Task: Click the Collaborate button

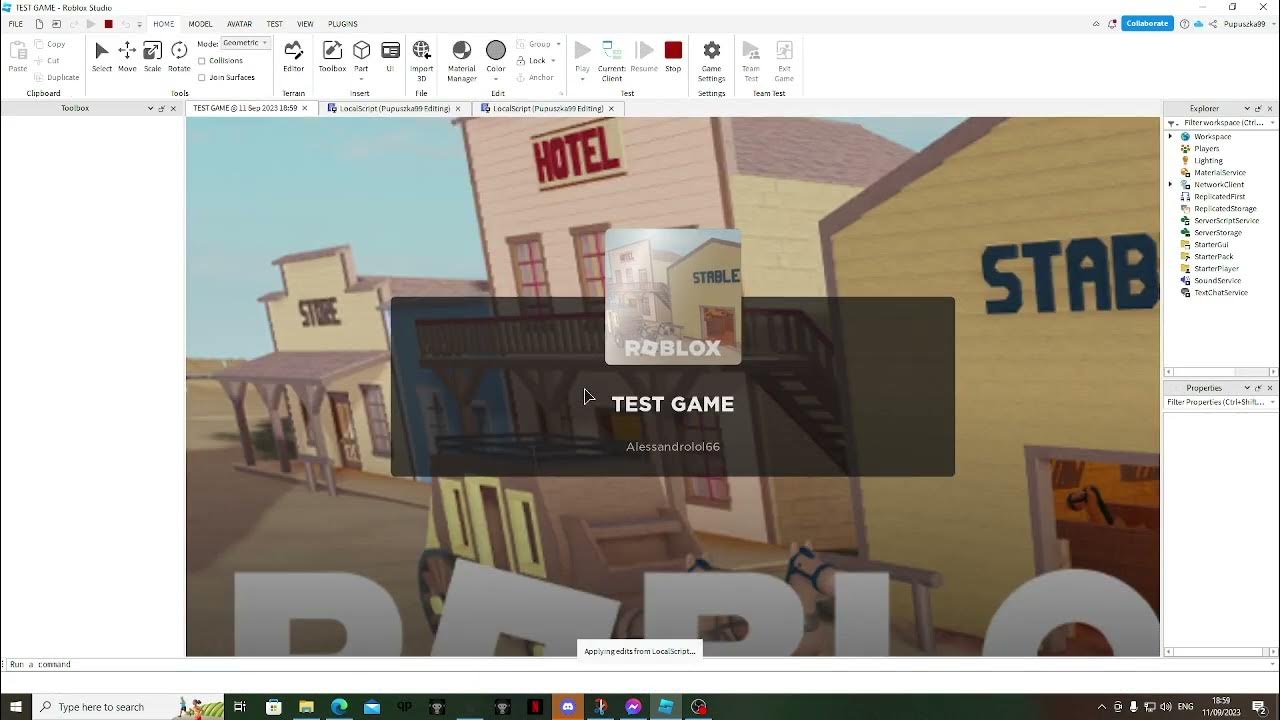Action: coord(1147,23)
